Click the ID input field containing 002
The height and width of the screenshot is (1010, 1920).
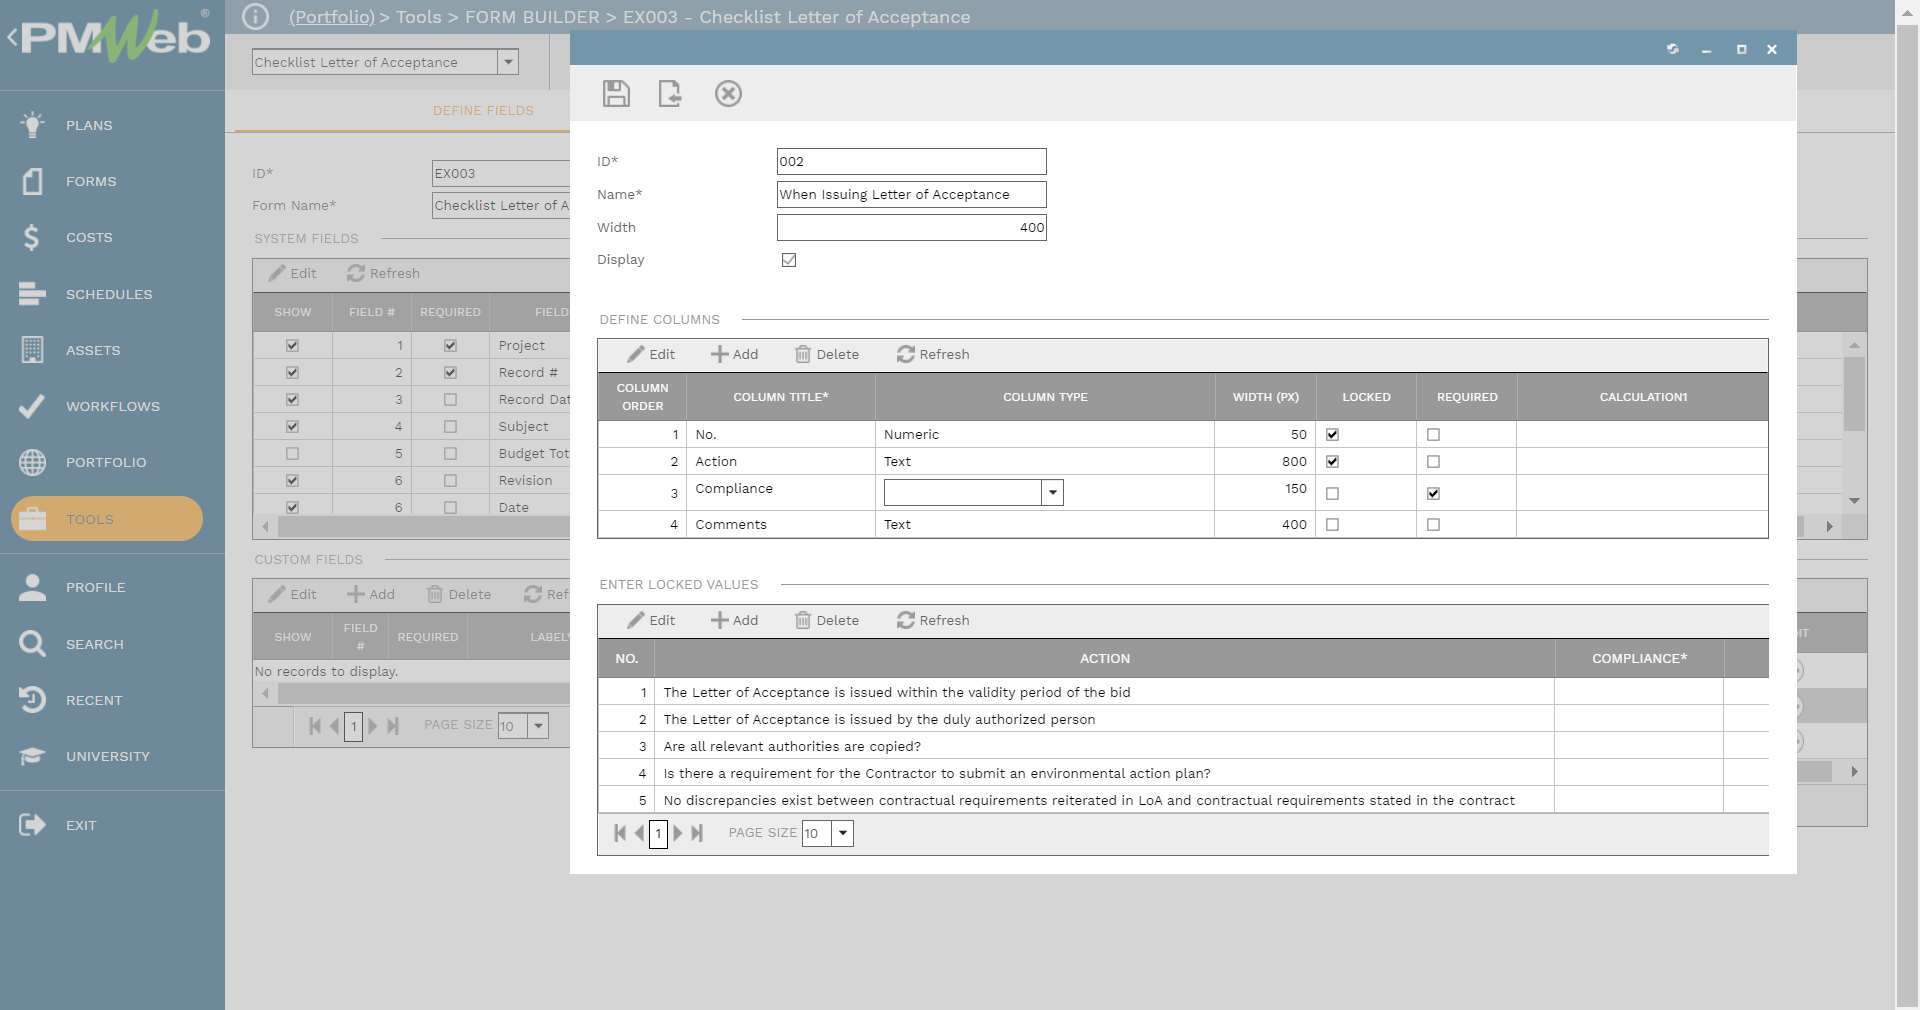911,161
